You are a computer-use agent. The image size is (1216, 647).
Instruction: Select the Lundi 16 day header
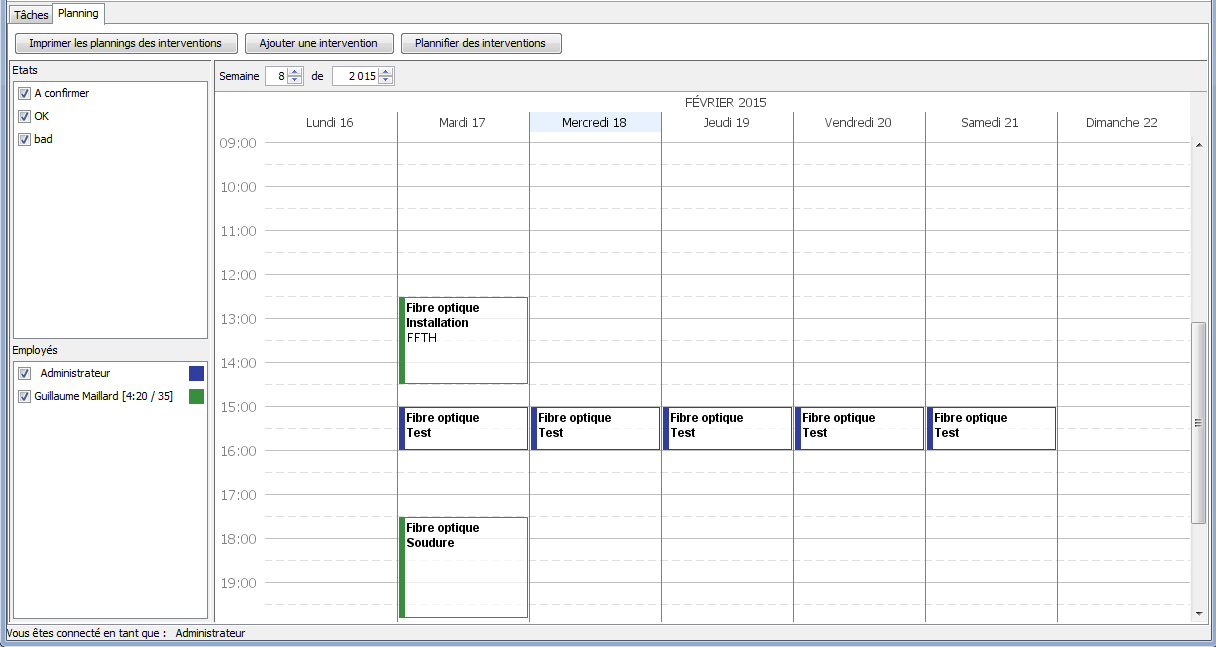[x=330, y=122]
